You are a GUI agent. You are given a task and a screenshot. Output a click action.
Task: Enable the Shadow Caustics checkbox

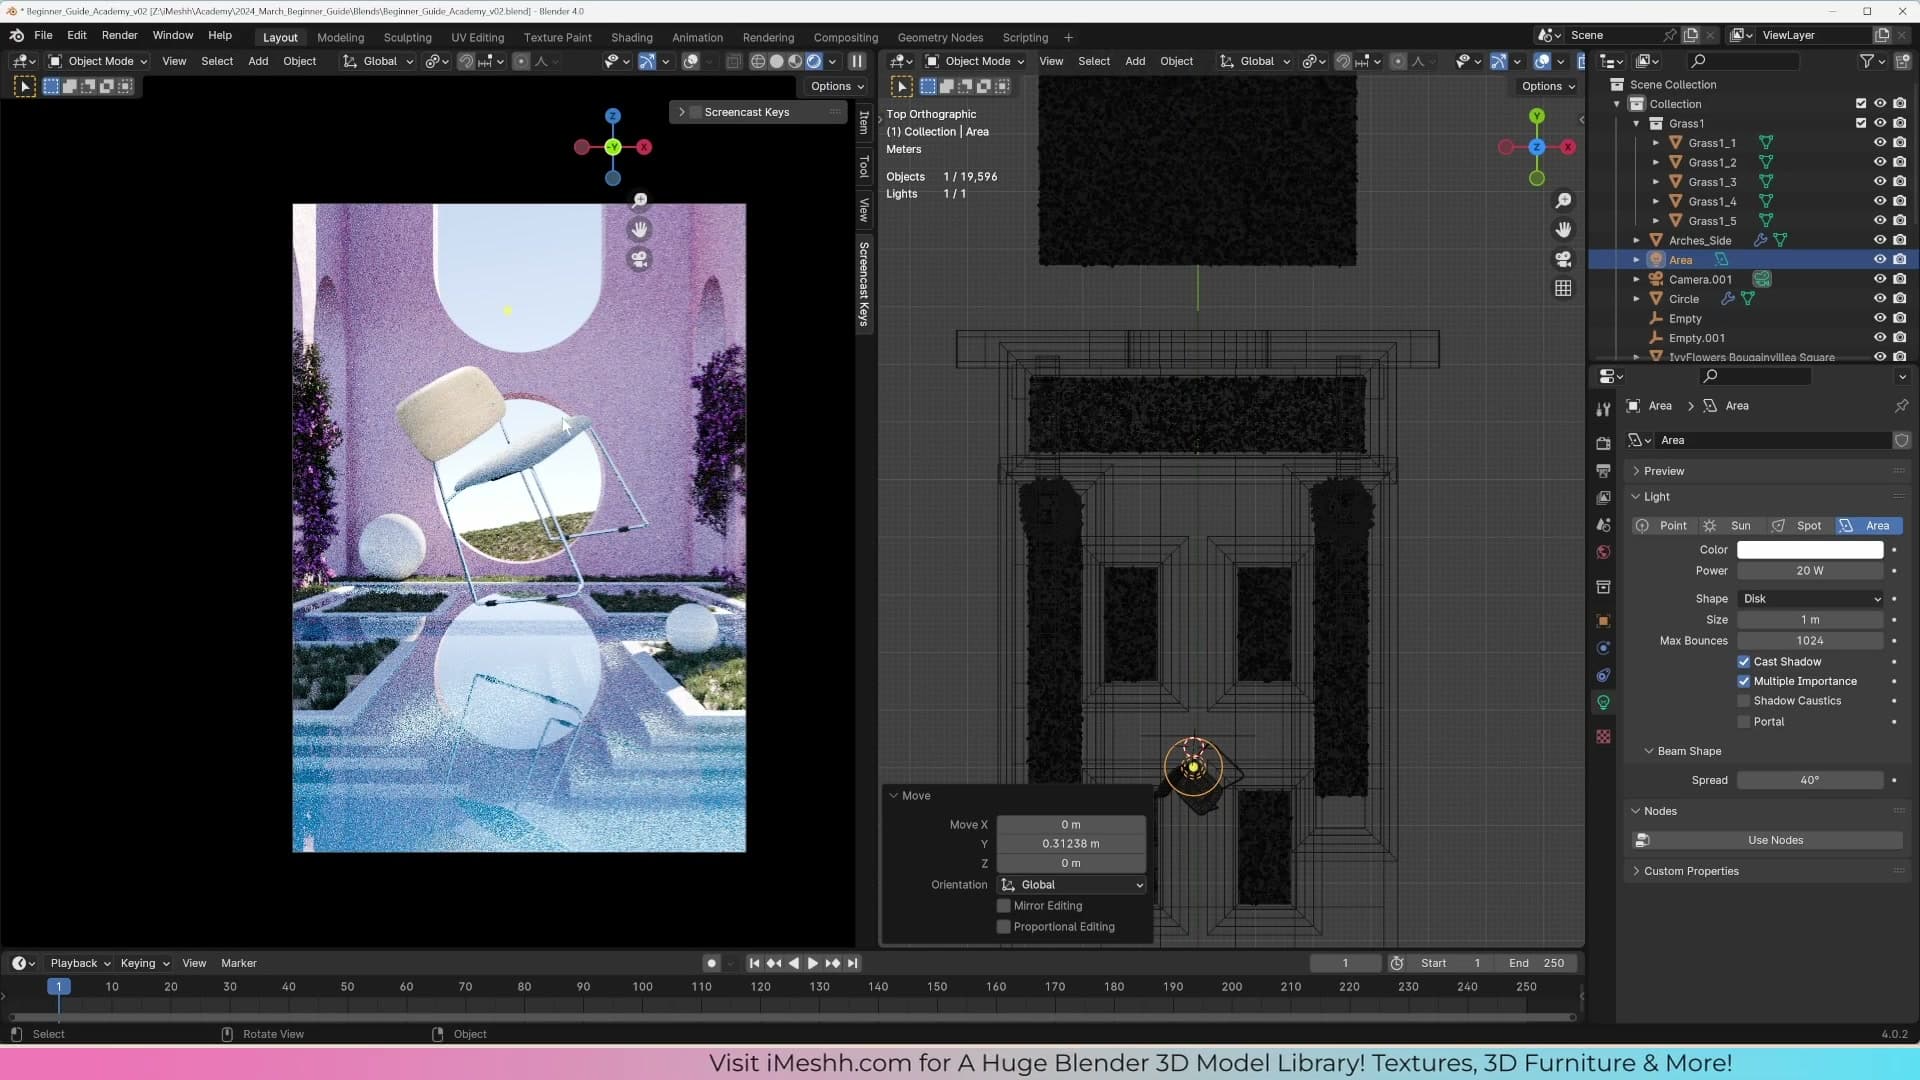tap(1744, 701)
